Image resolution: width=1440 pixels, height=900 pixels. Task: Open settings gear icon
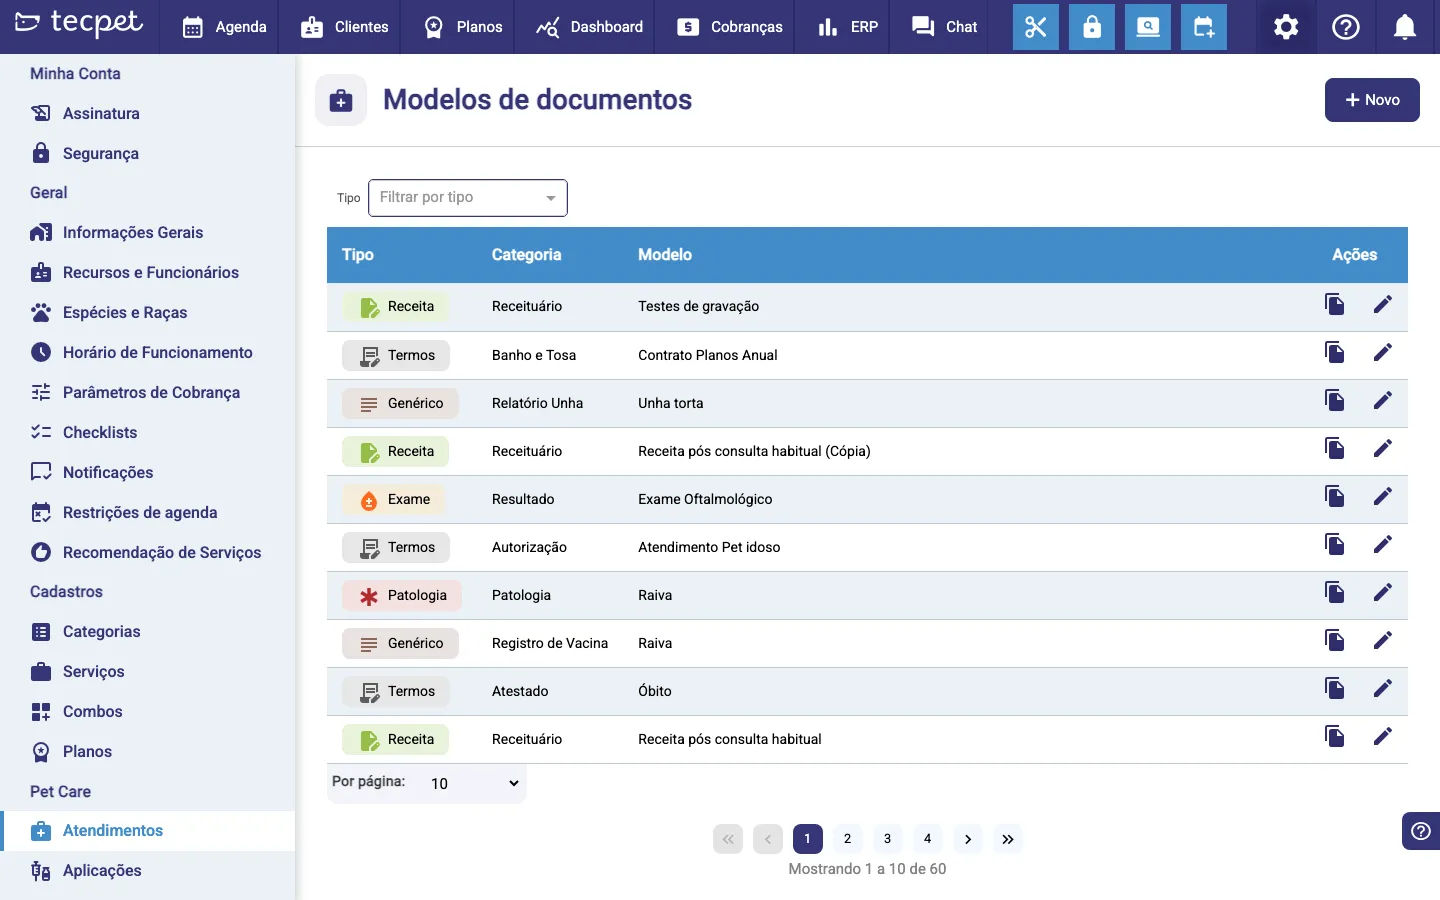tap(1286, 27)
